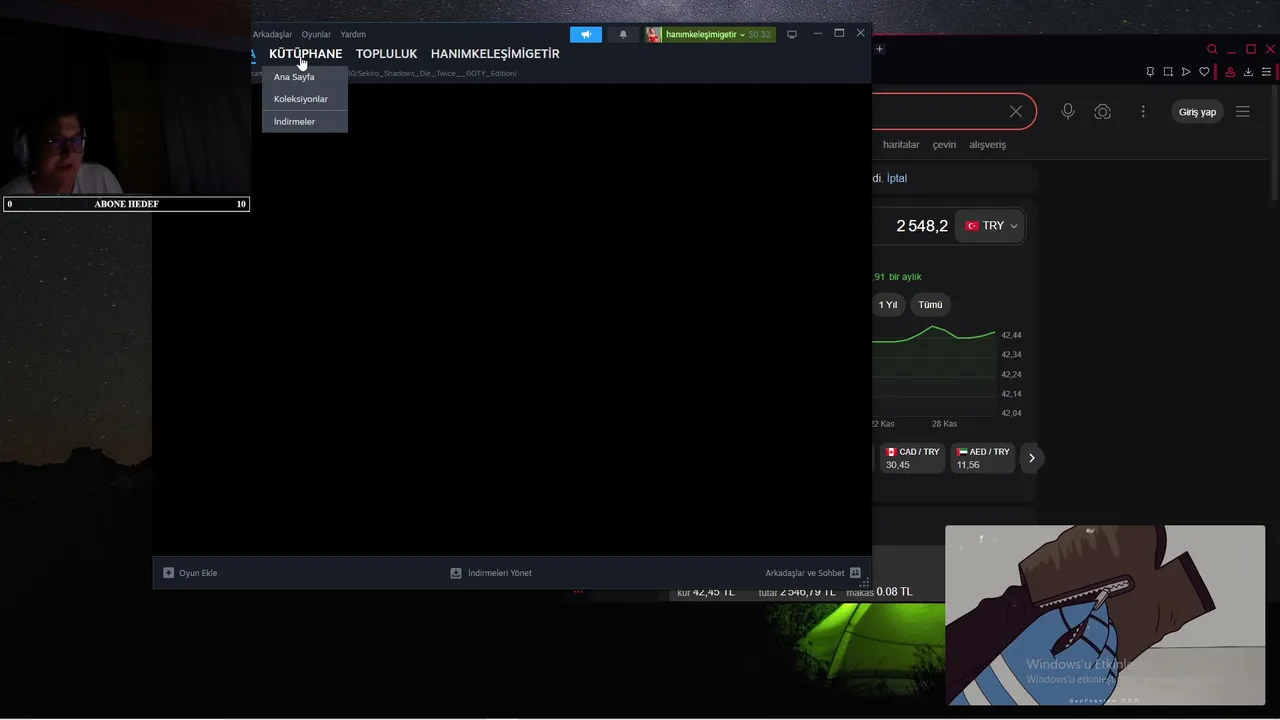Switch to the haritalar search tab
This screenshot has height=720, width=1280.
pyautogui.click(x=901, y=145)
